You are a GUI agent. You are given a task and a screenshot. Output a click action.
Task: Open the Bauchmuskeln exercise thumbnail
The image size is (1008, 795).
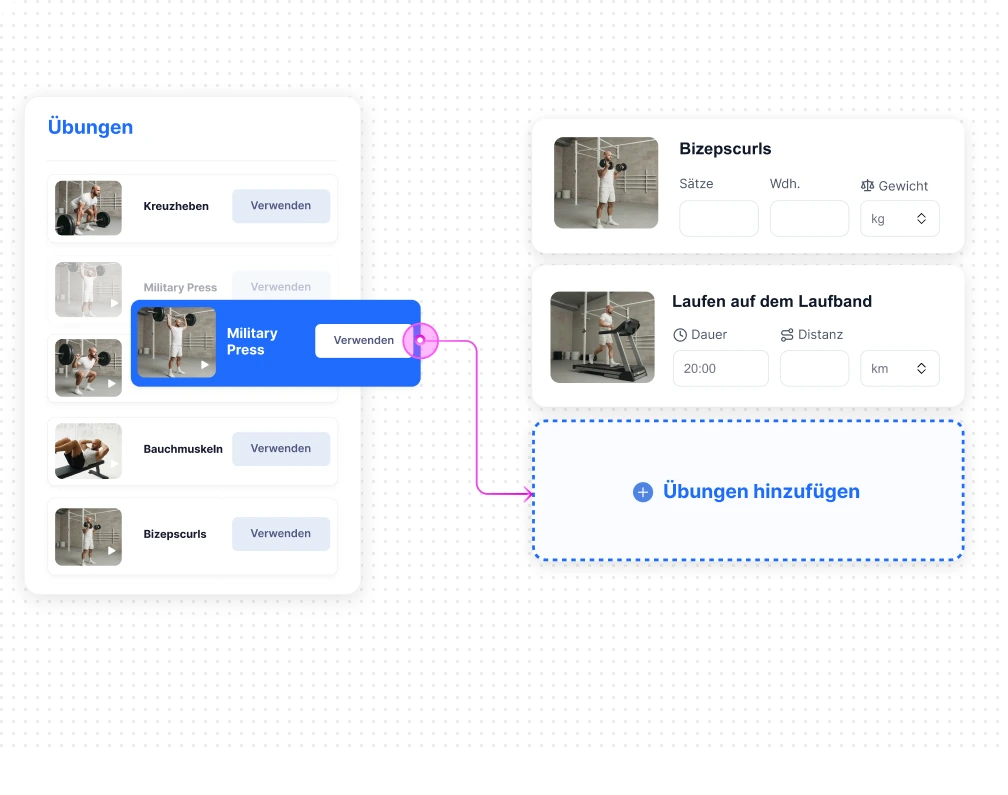(88, 451)
